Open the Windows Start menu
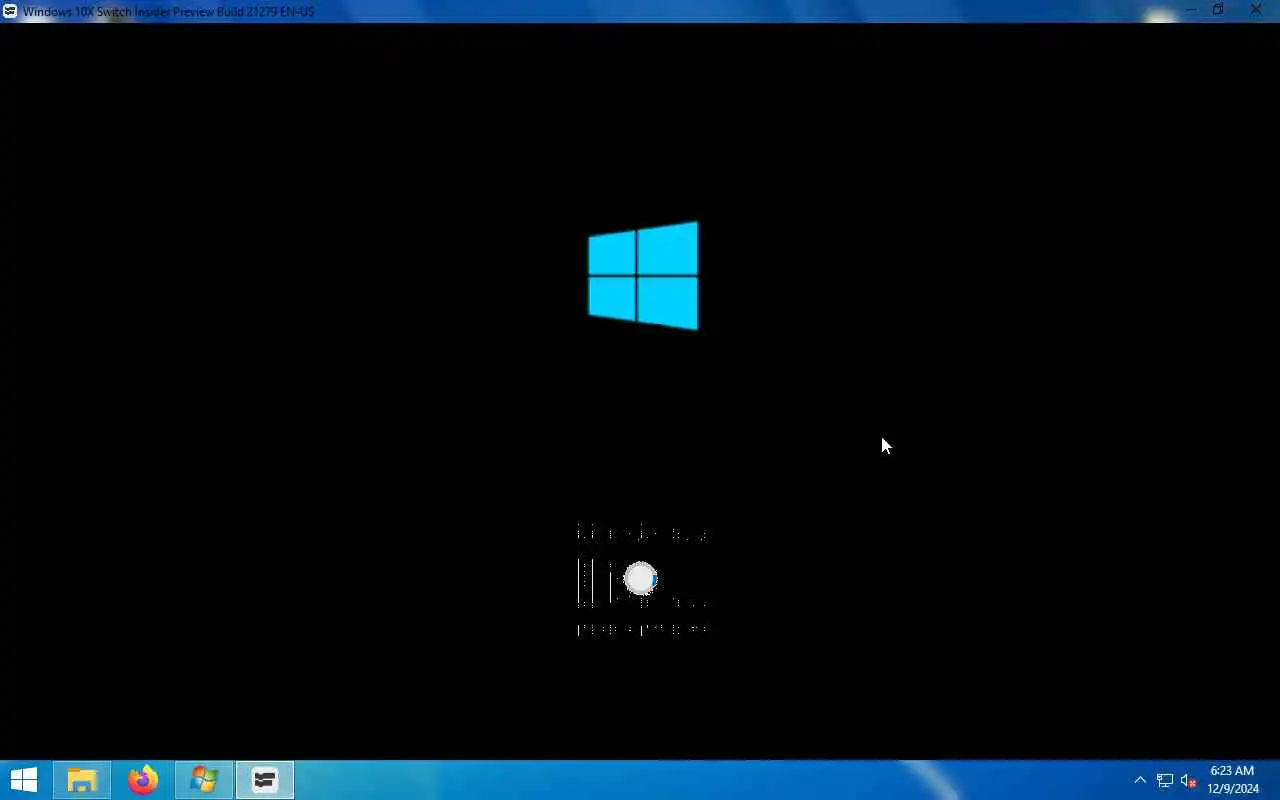1280x800 pixels. coord(23,780)
